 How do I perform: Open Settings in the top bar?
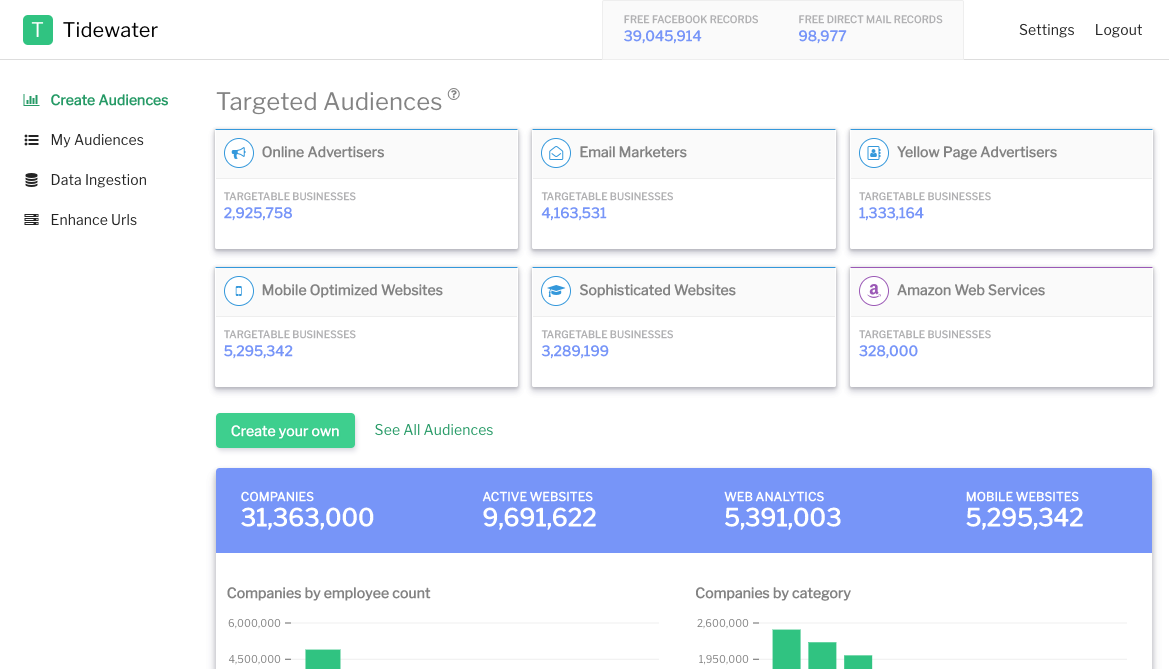pyautogui.click(x=1046, y=30)
